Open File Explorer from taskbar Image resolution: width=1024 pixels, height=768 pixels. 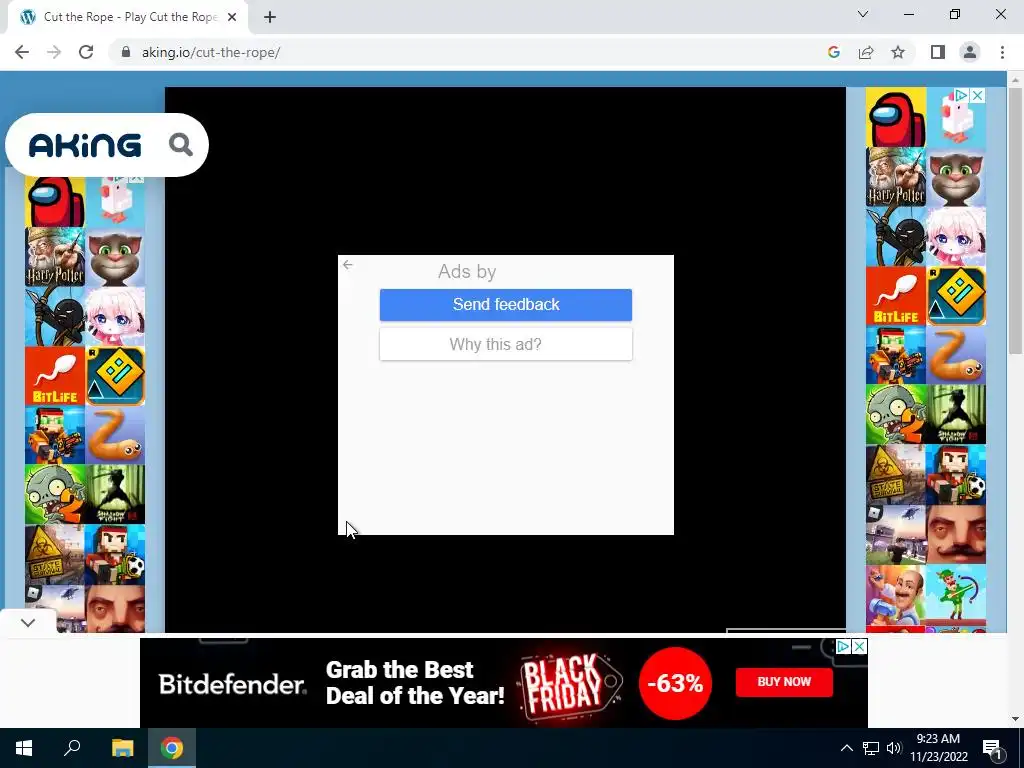click(x=122, y=748)
